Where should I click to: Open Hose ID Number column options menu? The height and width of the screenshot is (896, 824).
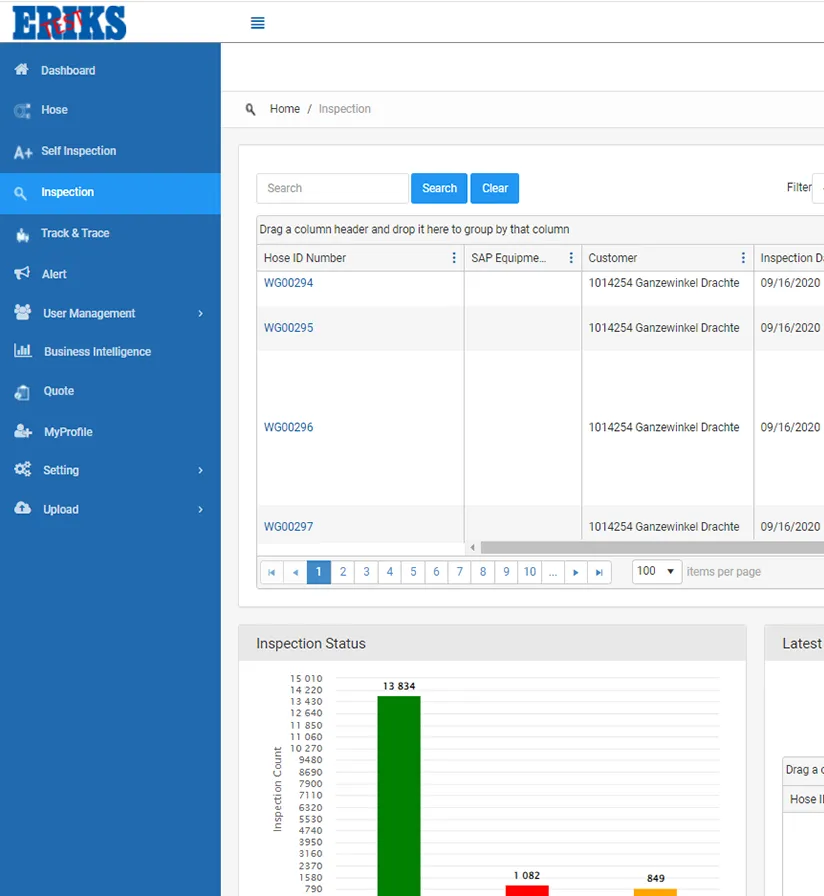[x=454, y=258]
